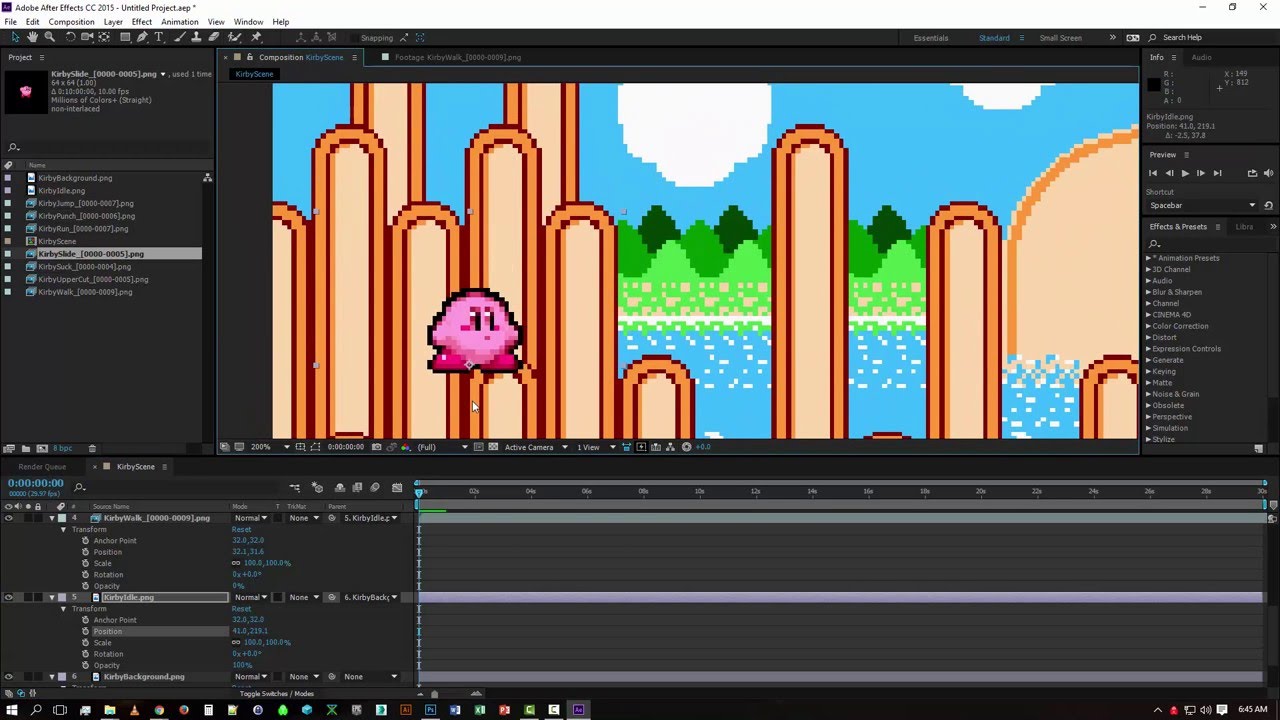Select KirbyJump_[0000-0007].png in the Project panel
Image resolution: width=1280 pixels, height=720 pixels.
[x=86, y=203]
